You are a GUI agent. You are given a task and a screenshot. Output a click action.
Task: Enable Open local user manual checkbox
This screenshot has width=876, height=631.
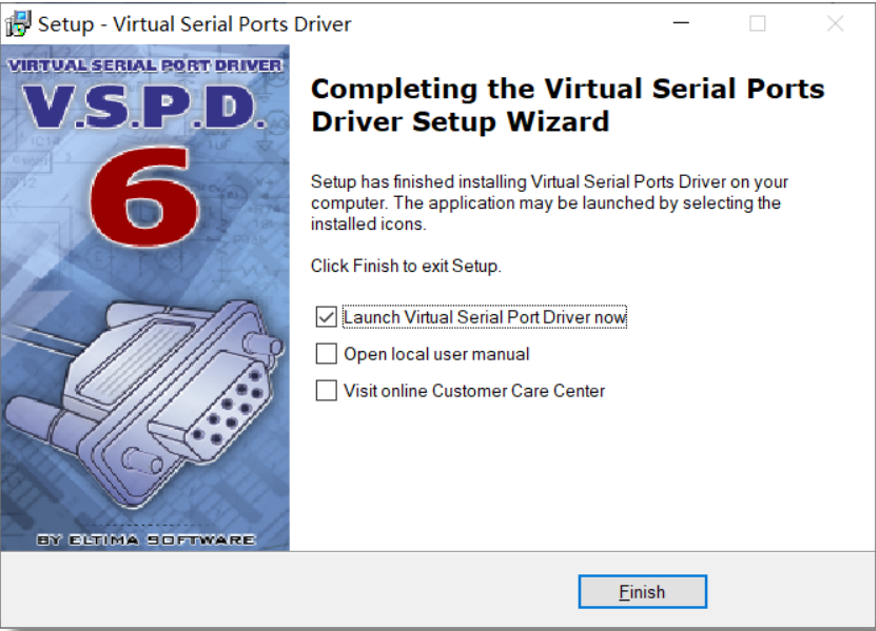pos(326,354)
